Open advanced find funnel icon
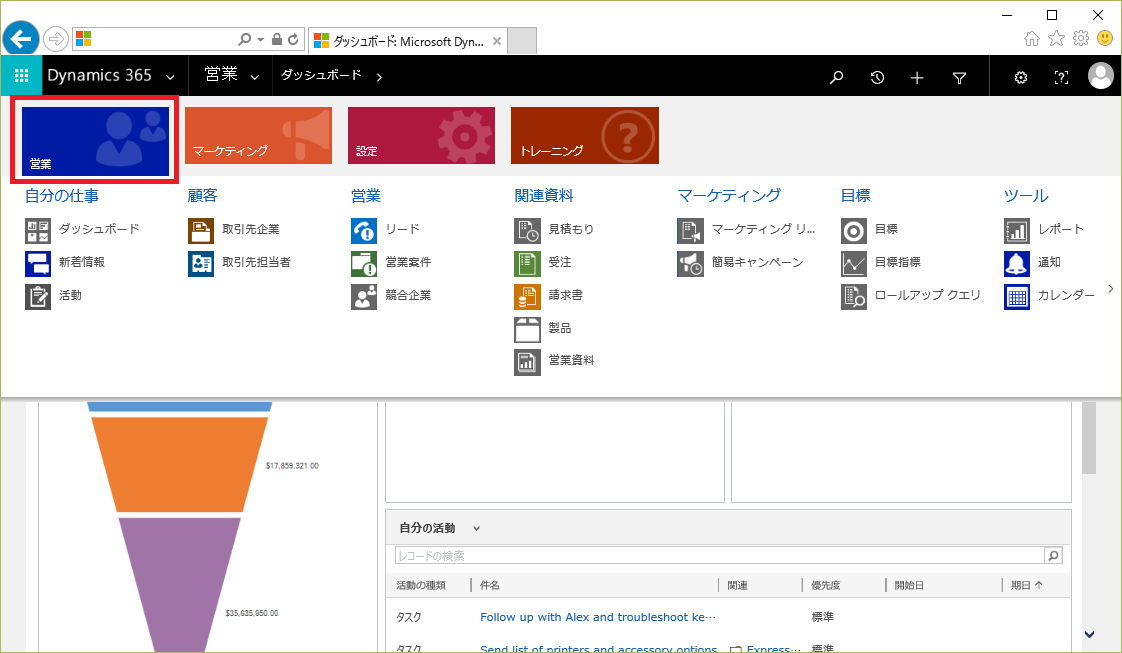Image resolution: width=1122 pixels, height=653 pixels. (960, 77)
